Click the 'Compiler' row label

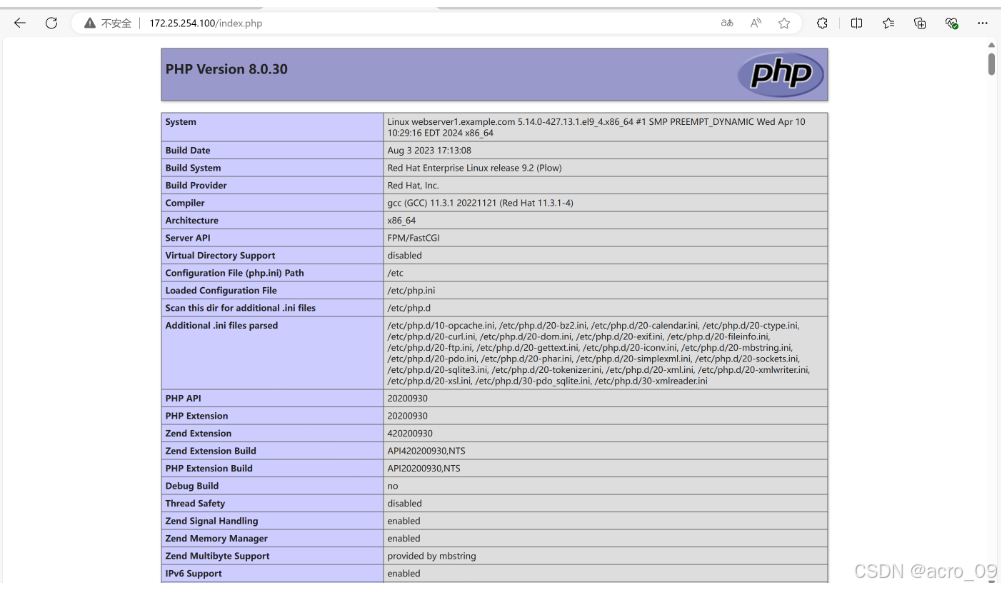coord(185,203)
